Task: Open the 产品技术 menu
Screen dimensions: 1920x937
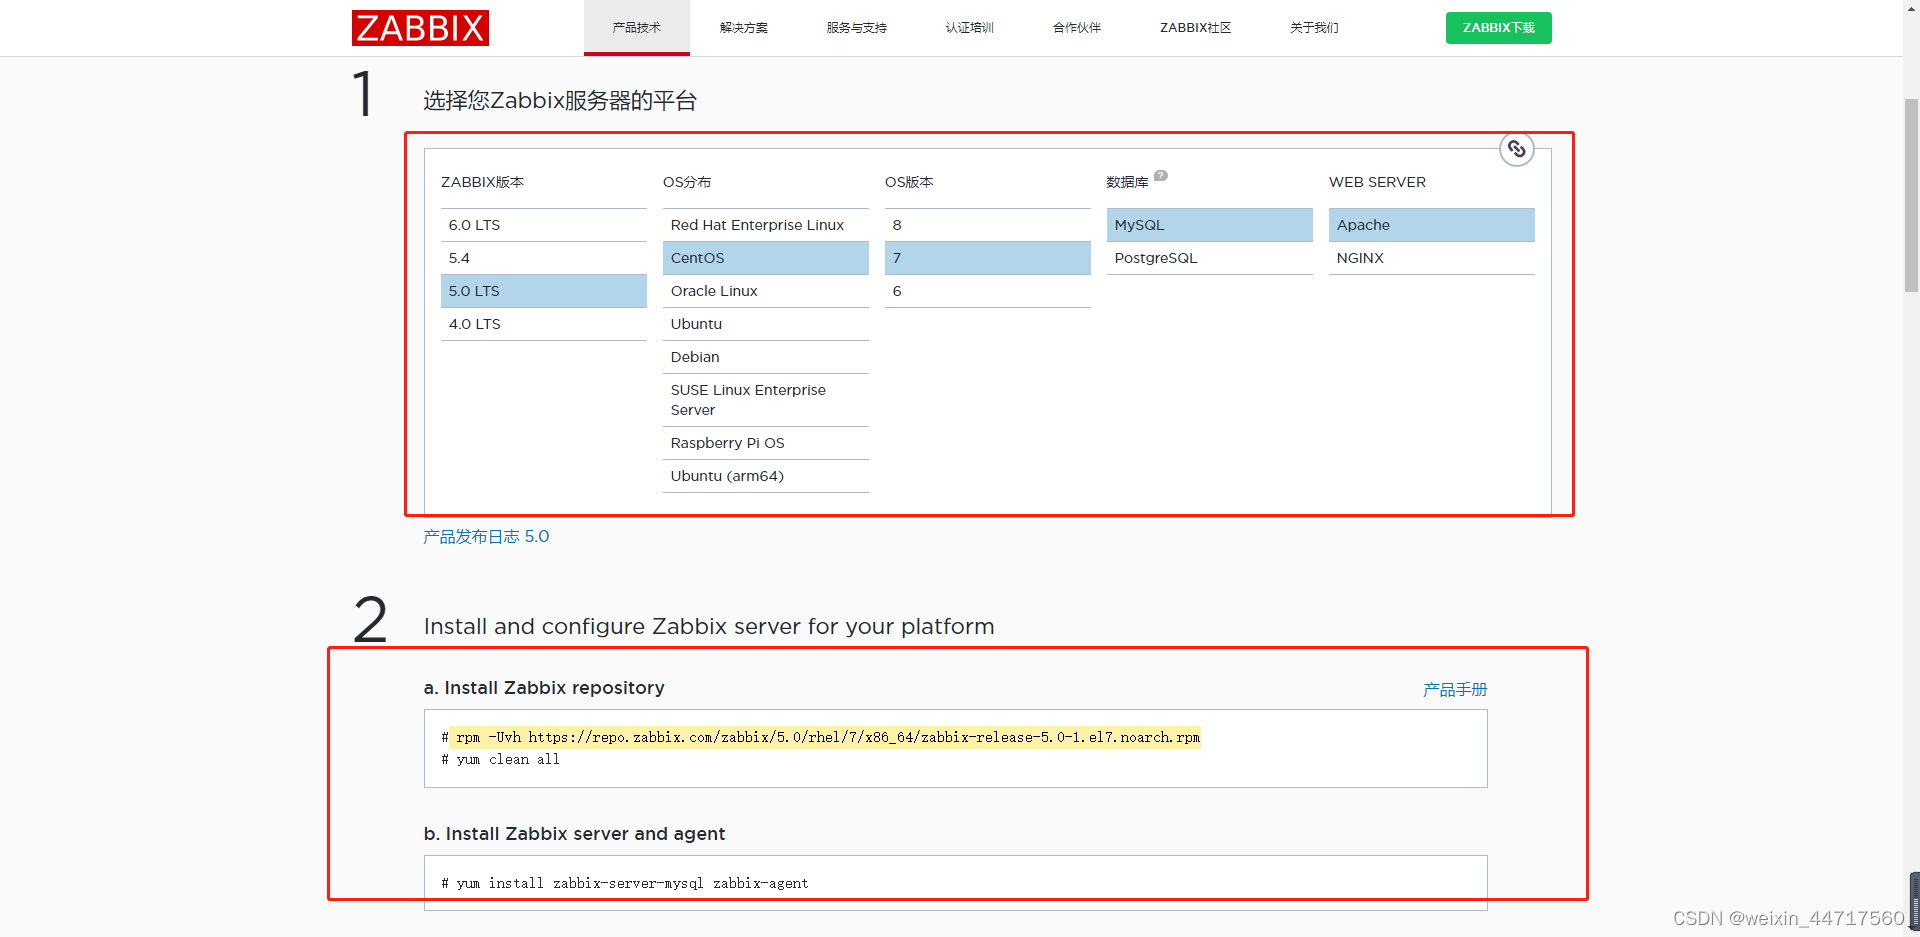Action: (x=637, y=28)
